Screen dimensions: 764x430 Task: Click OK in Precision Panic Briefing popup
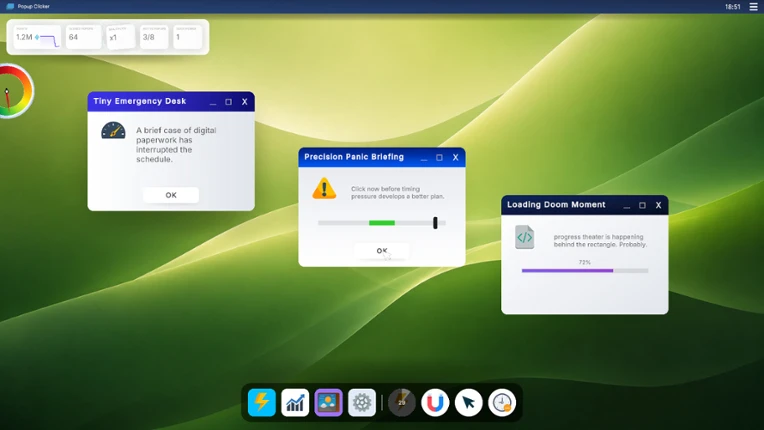pos(382,251)
